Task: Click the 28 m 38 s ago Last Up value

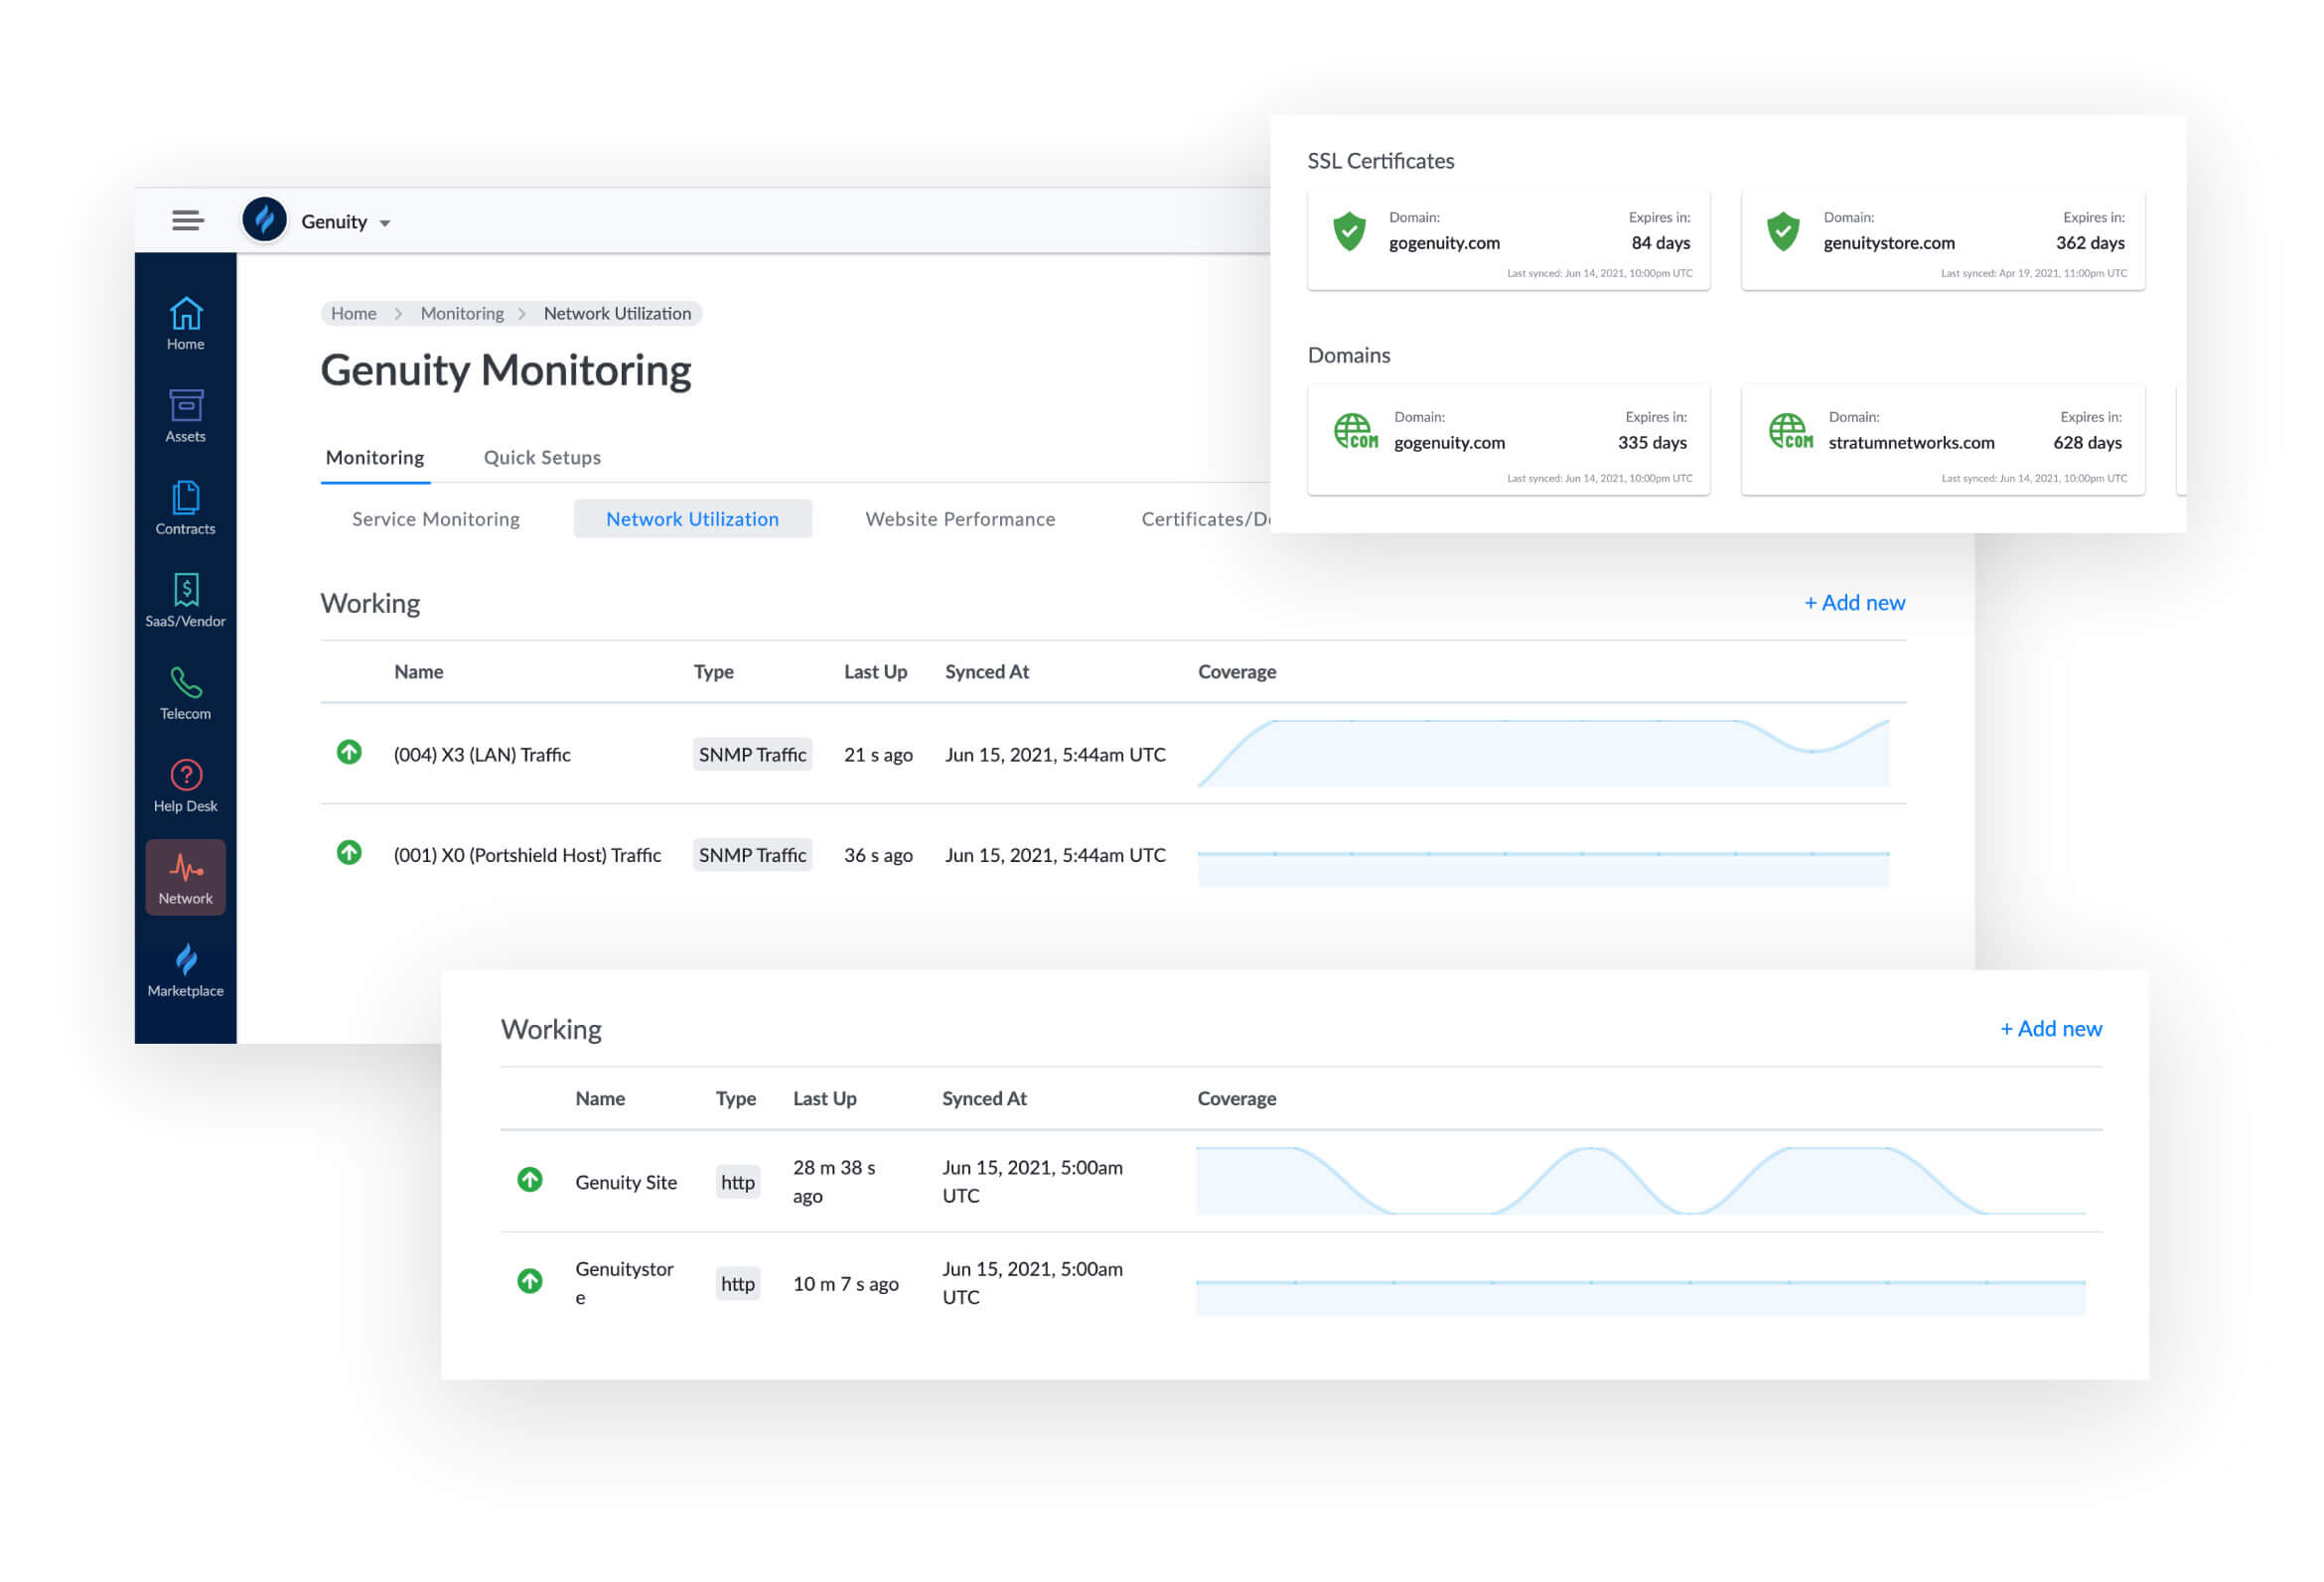Action: (834, 1182)
